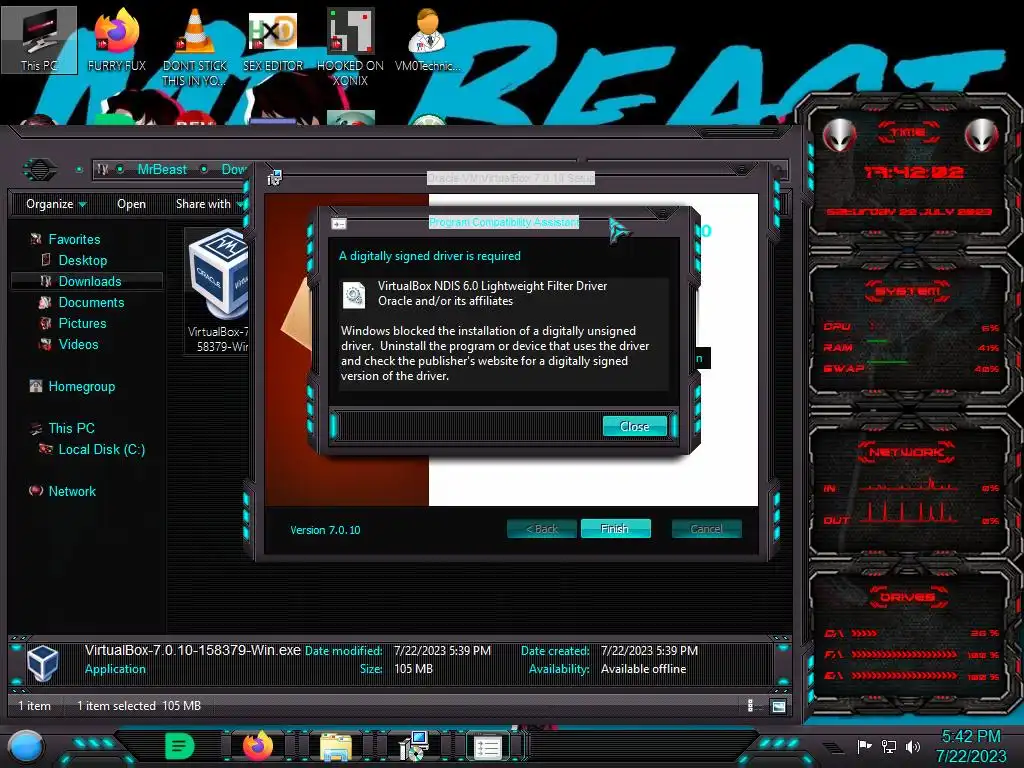This screenshot has height=768, width=1024.
Task: Click the NETWORK gadget header
Action: (x=907, y=452)
